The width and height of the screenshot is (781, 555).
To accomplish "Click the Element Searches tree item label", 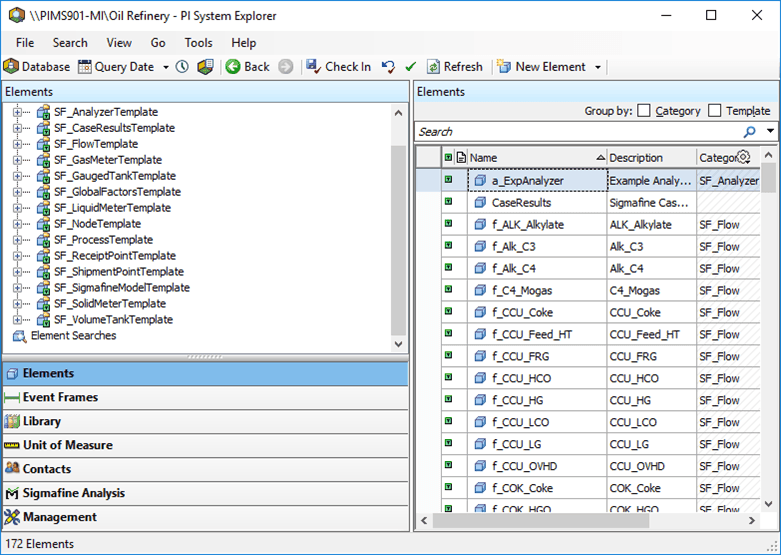I will click(73, 335).
